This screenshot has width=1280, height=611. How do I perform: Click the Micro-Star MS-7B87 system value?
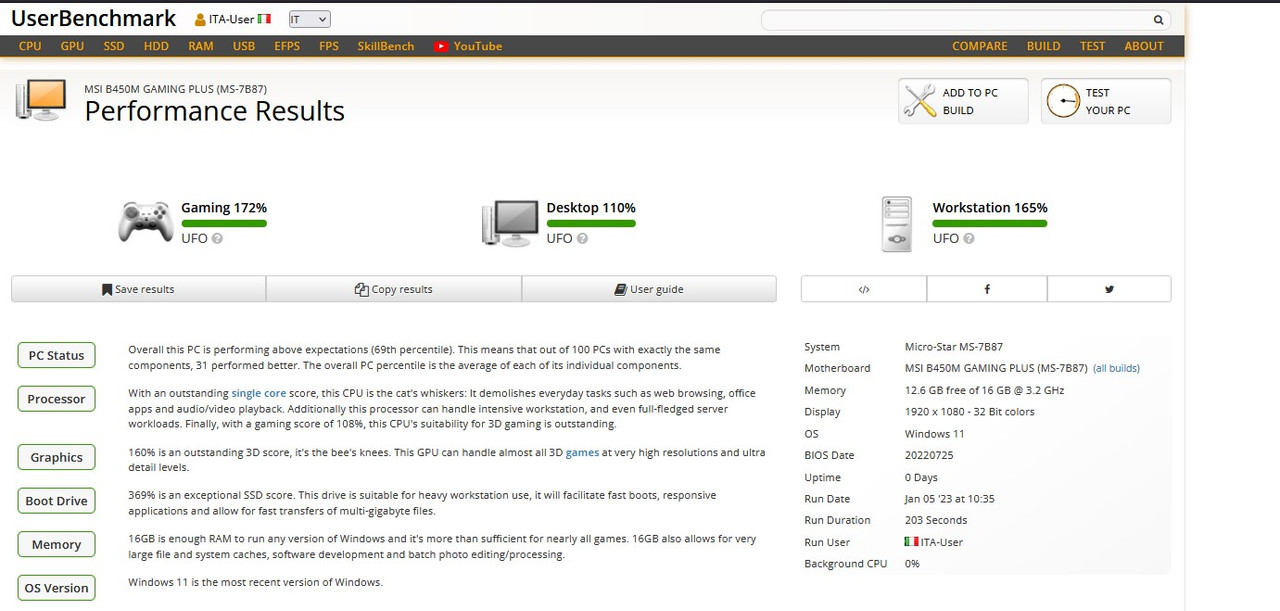pyautogui.click(x=954, y=347)
